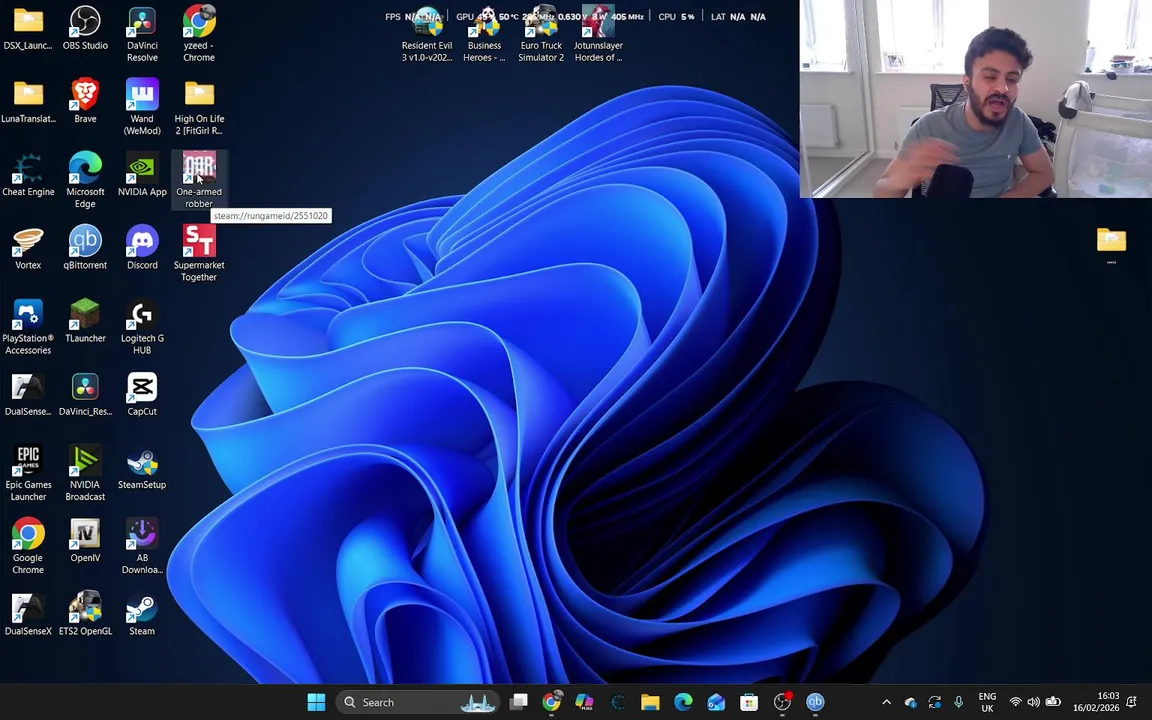The image size is (1152, 720).
Task: Select the ETS2 OpenGL shortcut
Action: click(x=85, y=614)
